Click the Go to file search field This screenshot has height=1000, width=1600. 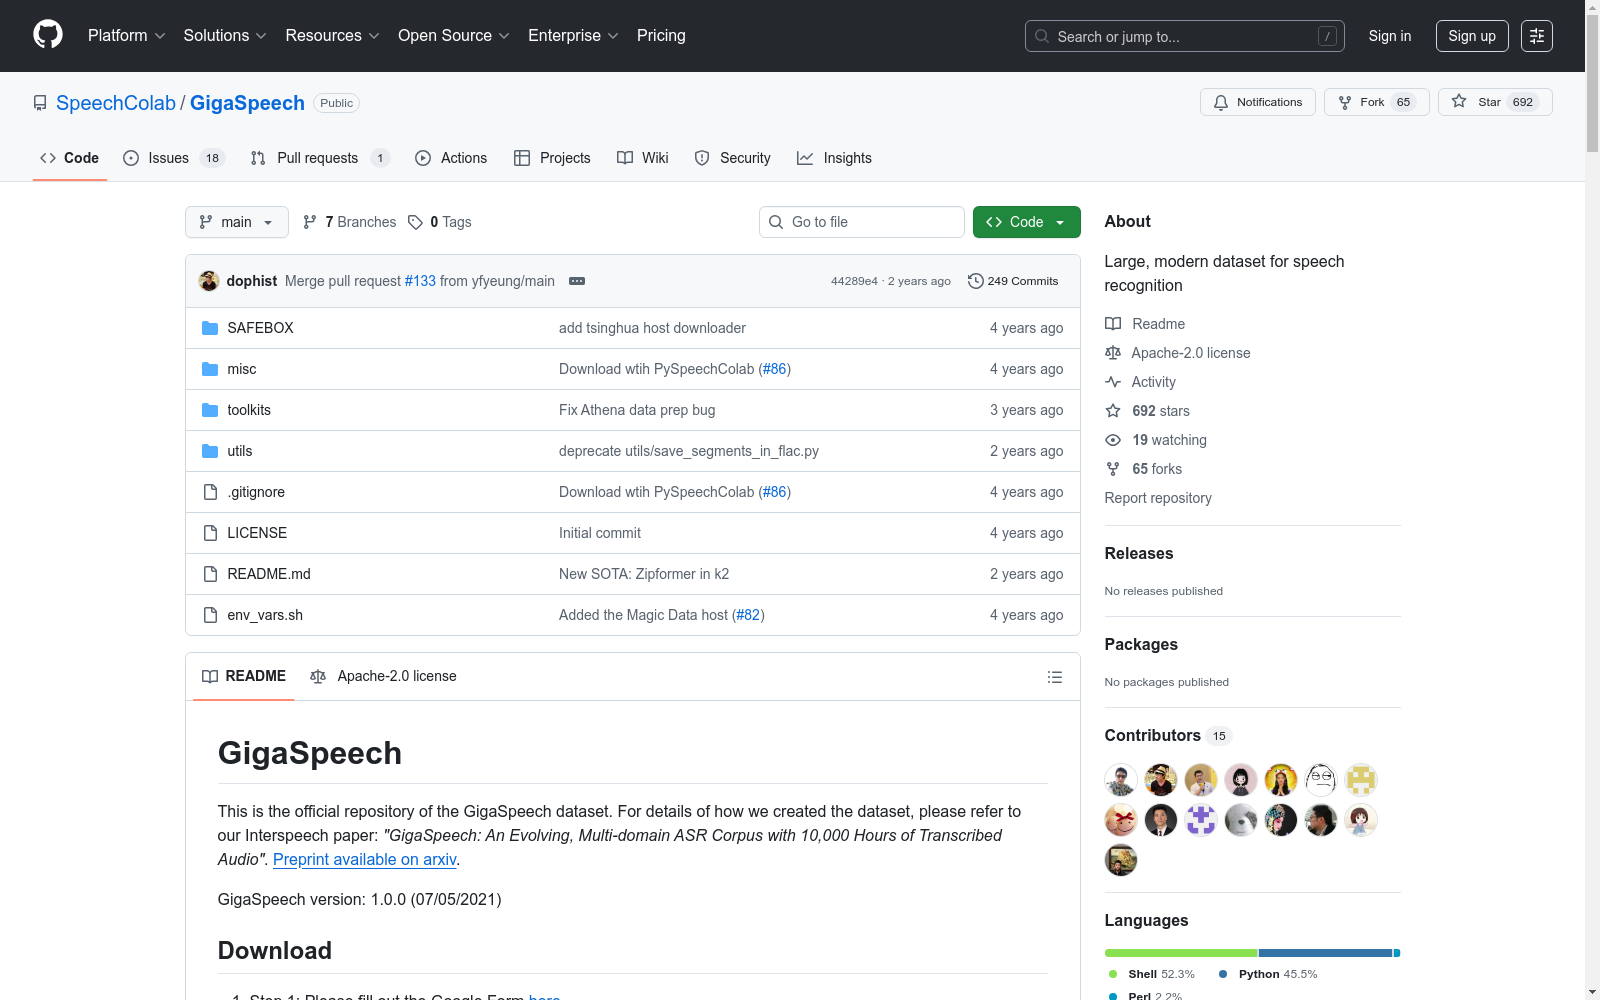(862, 222)
